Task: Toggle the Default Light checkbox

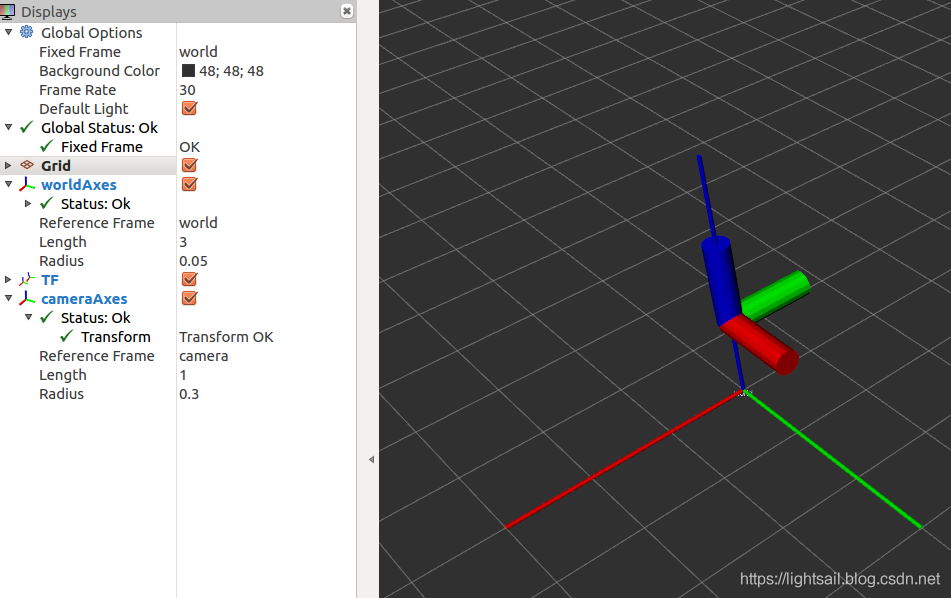Action: [189, 109]
